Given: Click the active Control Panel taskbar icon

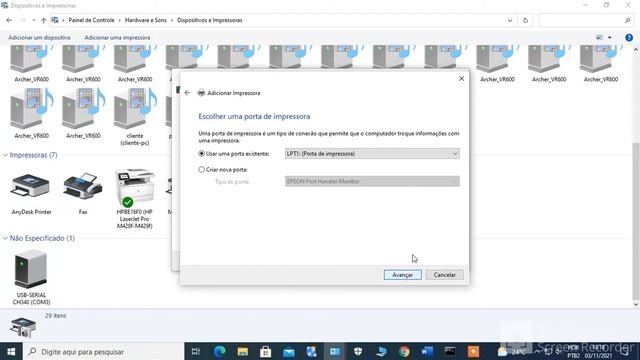Looking at the screenshot, I should (335, 351).
